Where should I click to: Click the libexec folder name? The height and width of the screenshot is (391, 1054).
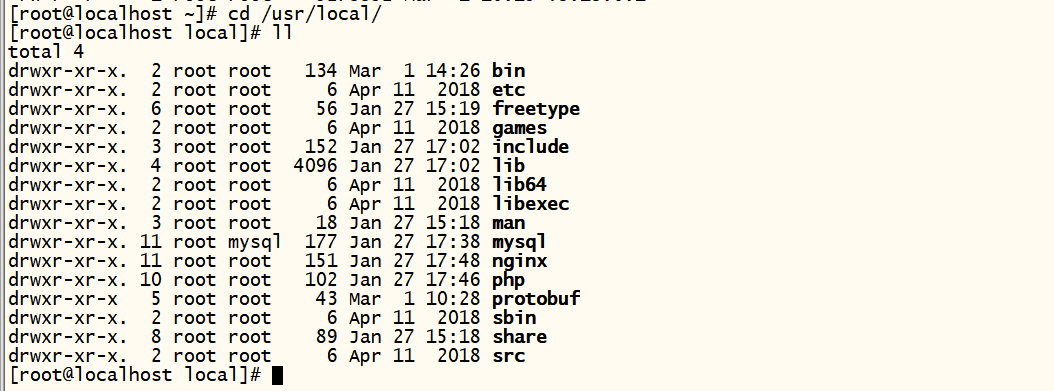click(530, 204)
